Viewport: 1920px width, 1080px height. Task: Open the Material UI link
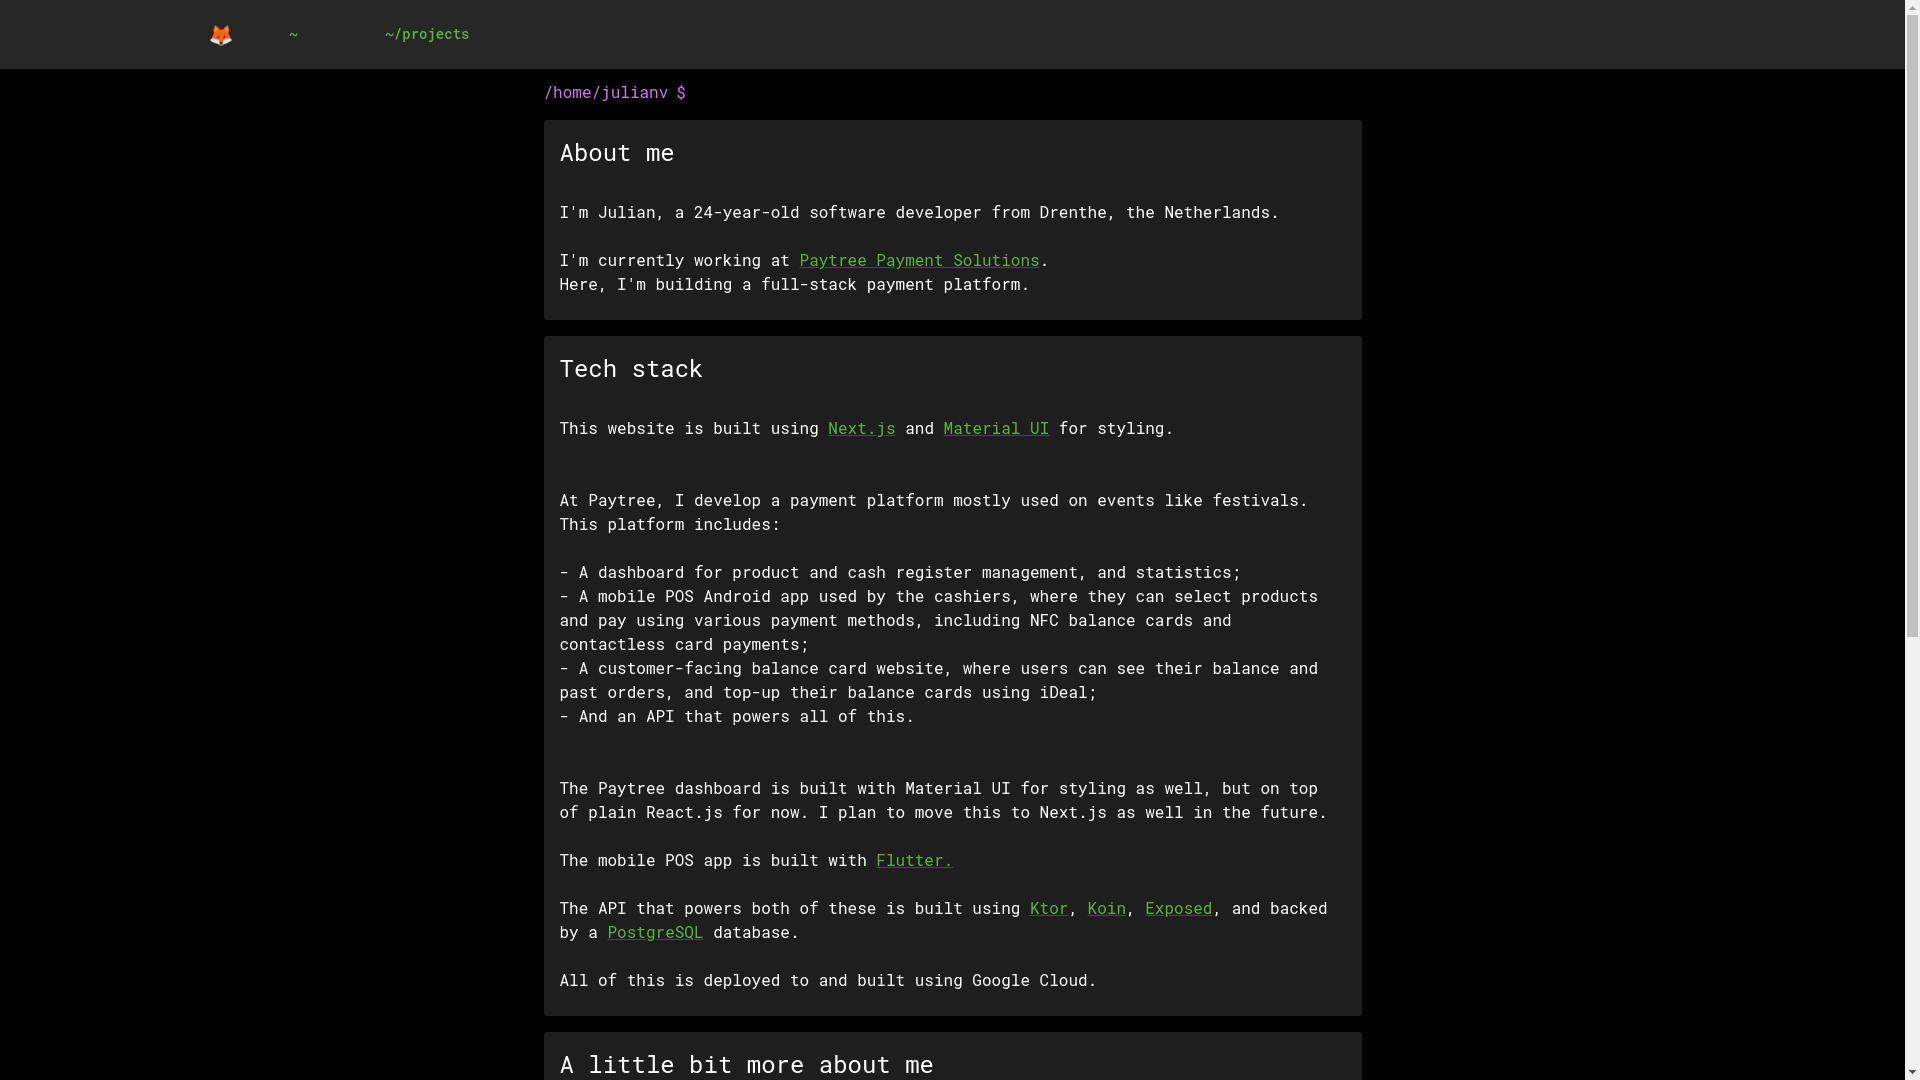996,428
